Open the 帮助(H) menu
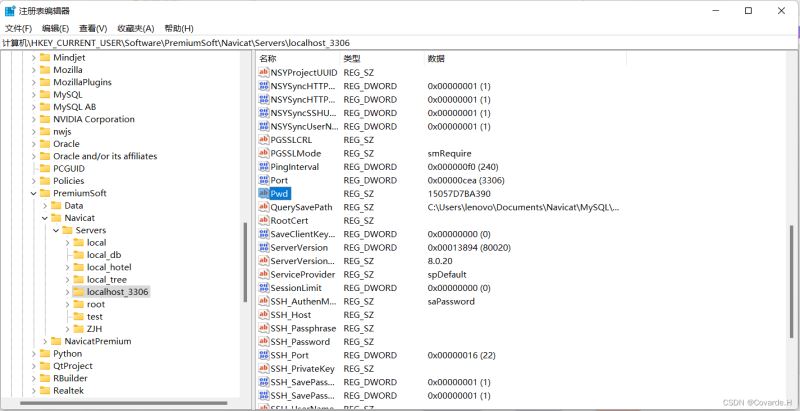 (179, 29)
